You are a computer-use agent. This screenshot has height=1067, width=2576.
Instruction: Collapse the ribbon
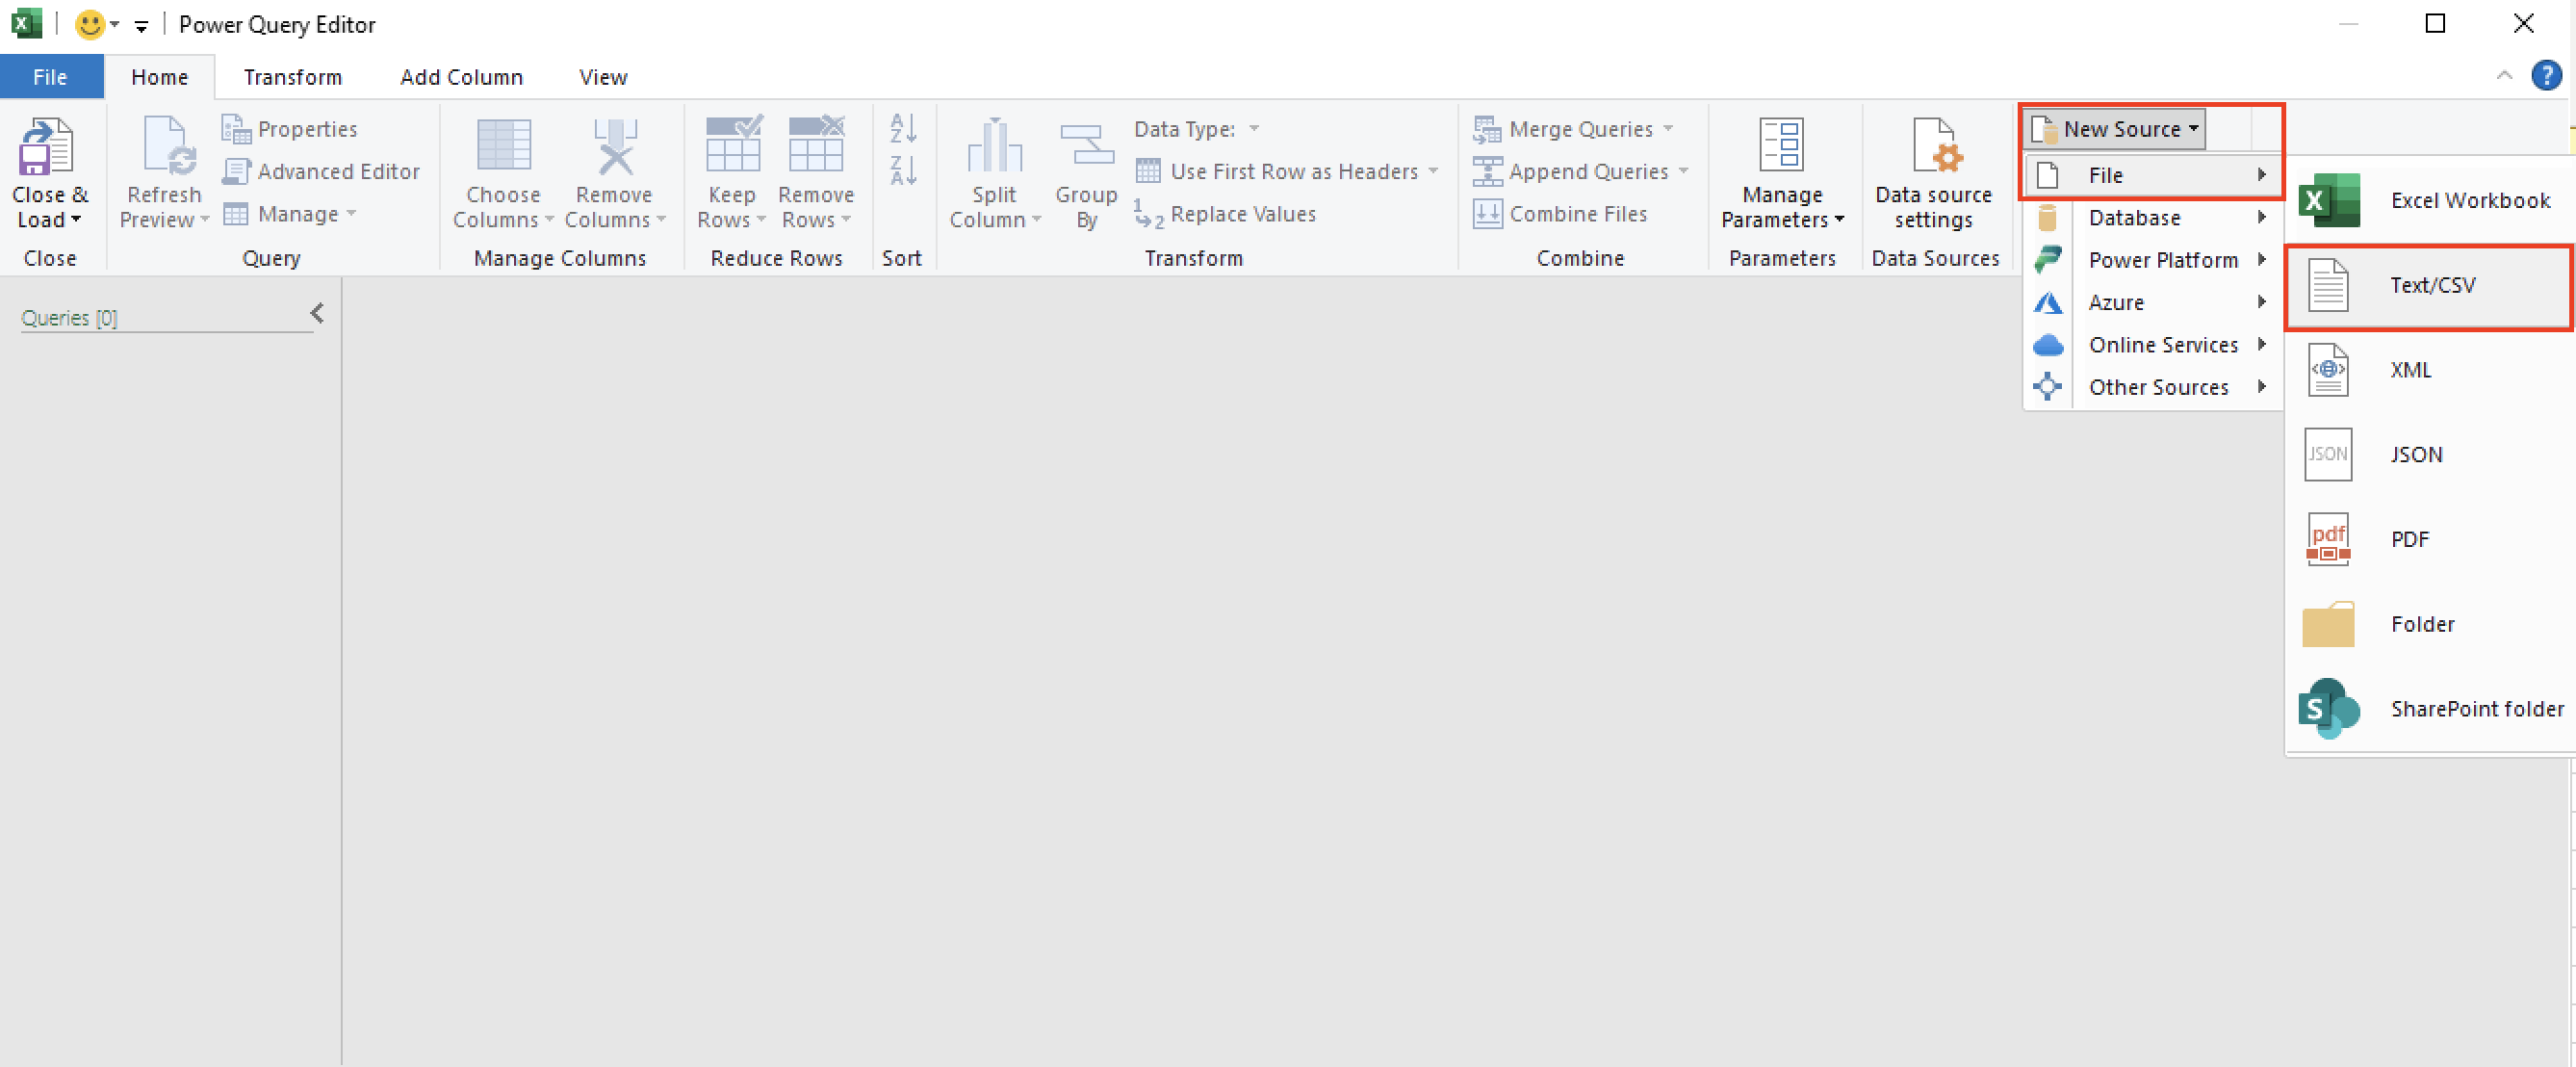tap(2504, 76)
